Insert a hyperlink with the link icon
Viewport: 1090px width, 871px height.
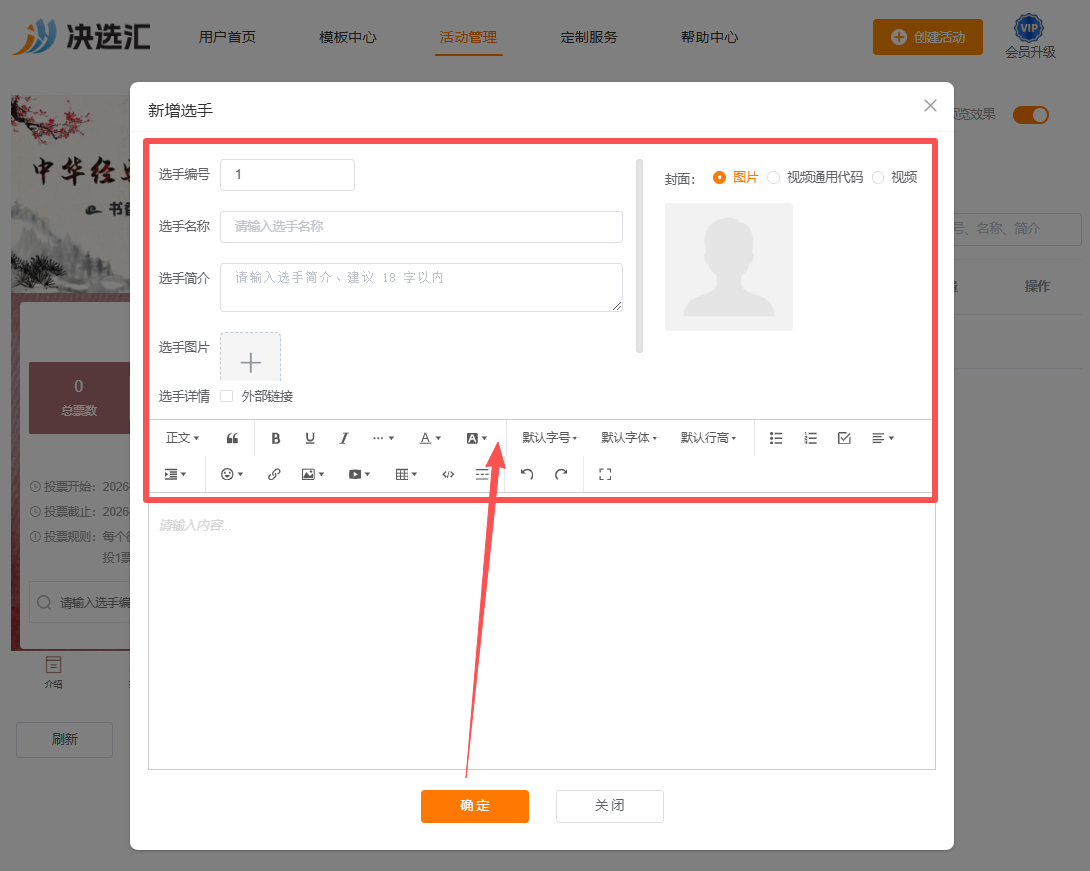pos(274,474)
